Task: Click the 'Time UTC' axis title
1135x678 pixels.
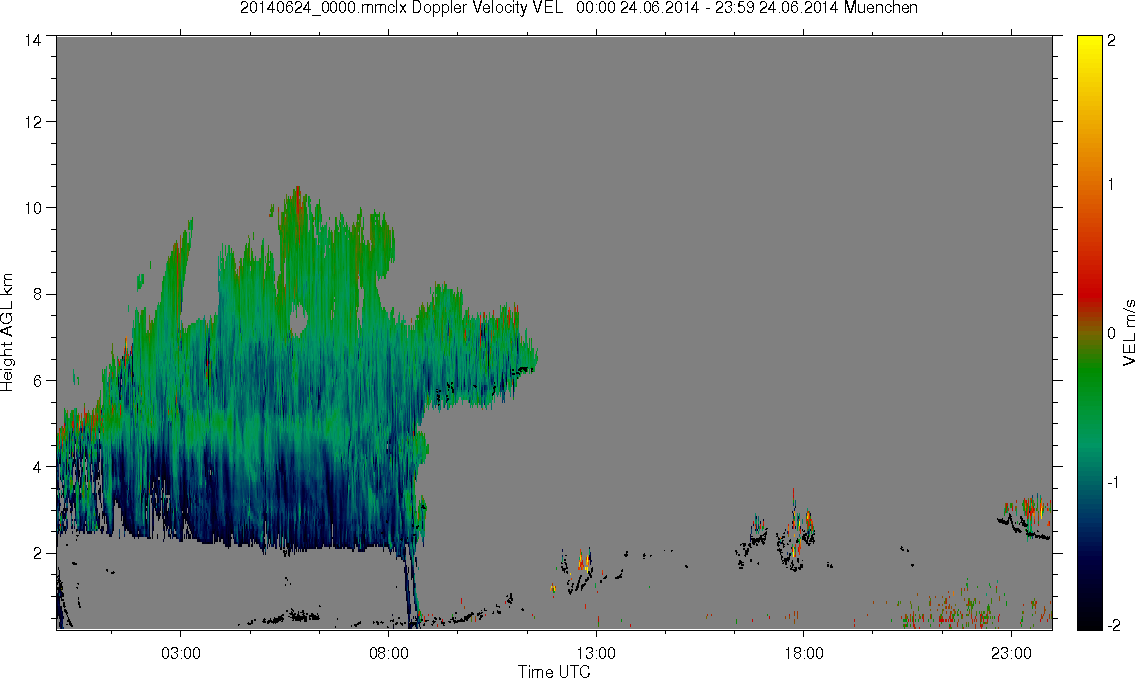Action: click(x=554, y=671)
